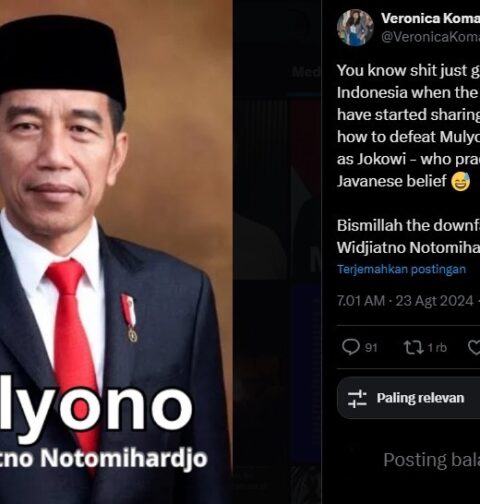Click the red-white medal pin on suit
The width and height of the screenshot is (480, 504).
[129, 318]
